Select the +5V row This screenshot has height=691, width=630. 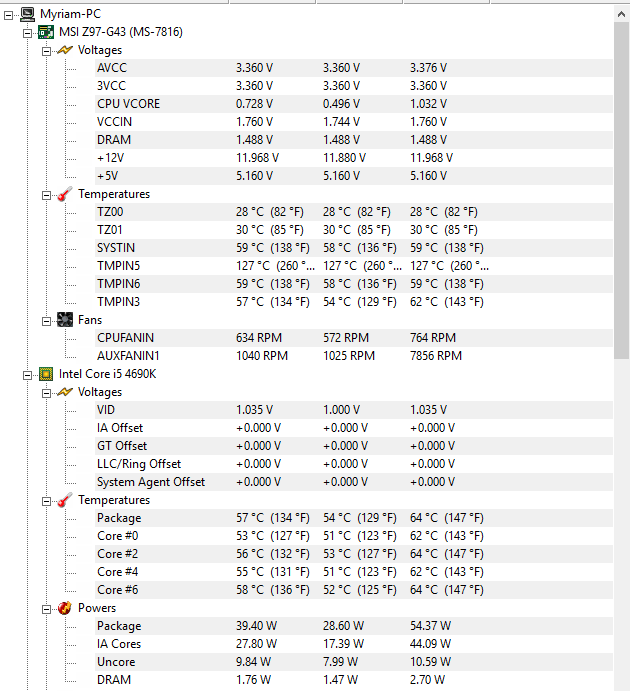(x=354, y=176)
